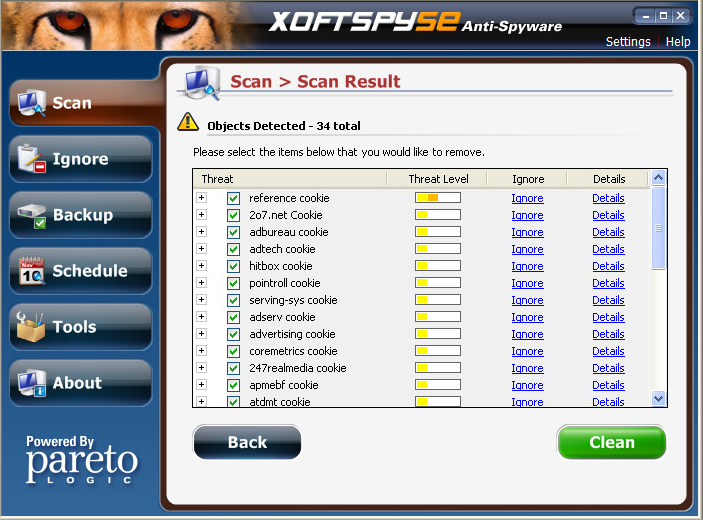Expand the adtech cookie row
The width and height of the screenshot is (703, 520).
(201, 249)
